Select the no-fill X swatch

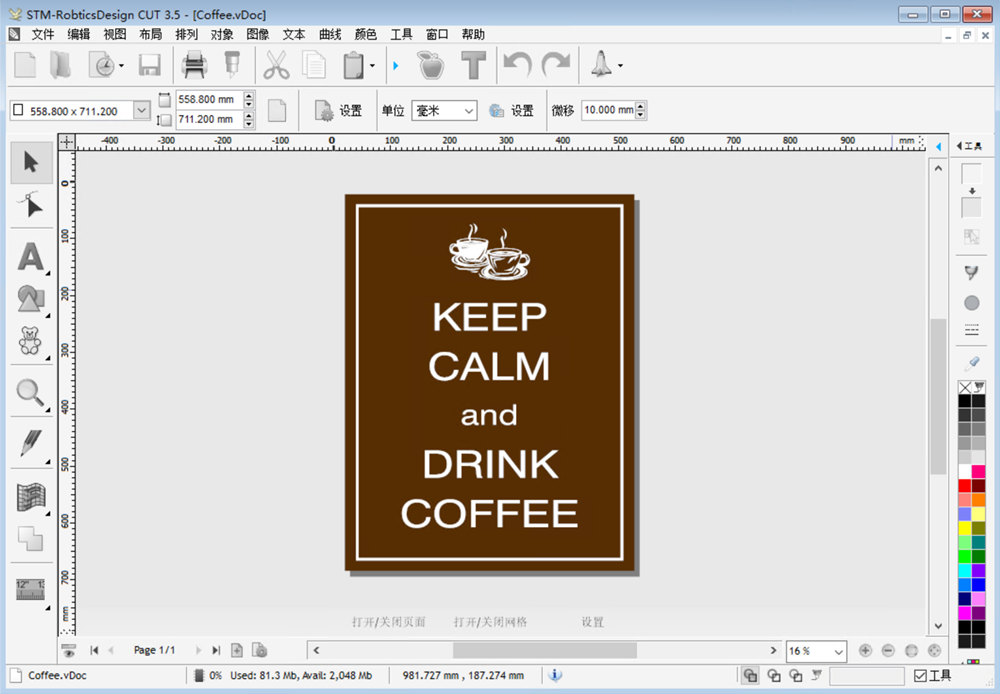pyautogui.click(x=965, y=387)
